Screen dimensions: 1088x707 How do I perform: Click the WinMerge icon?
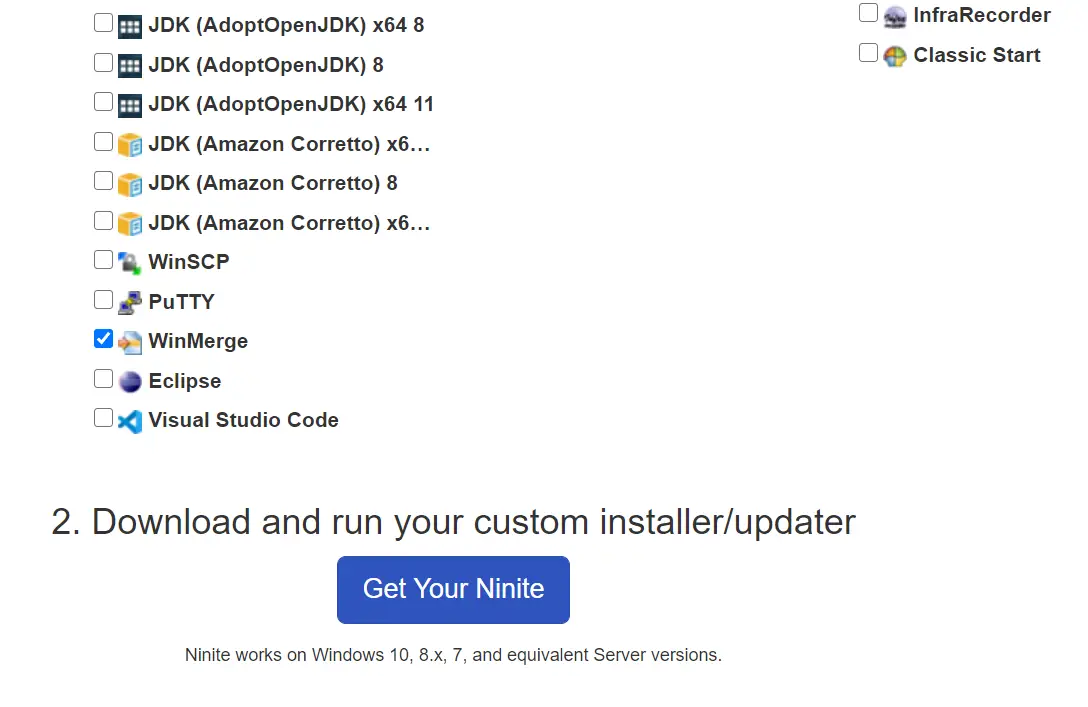(x=130, y=342)
